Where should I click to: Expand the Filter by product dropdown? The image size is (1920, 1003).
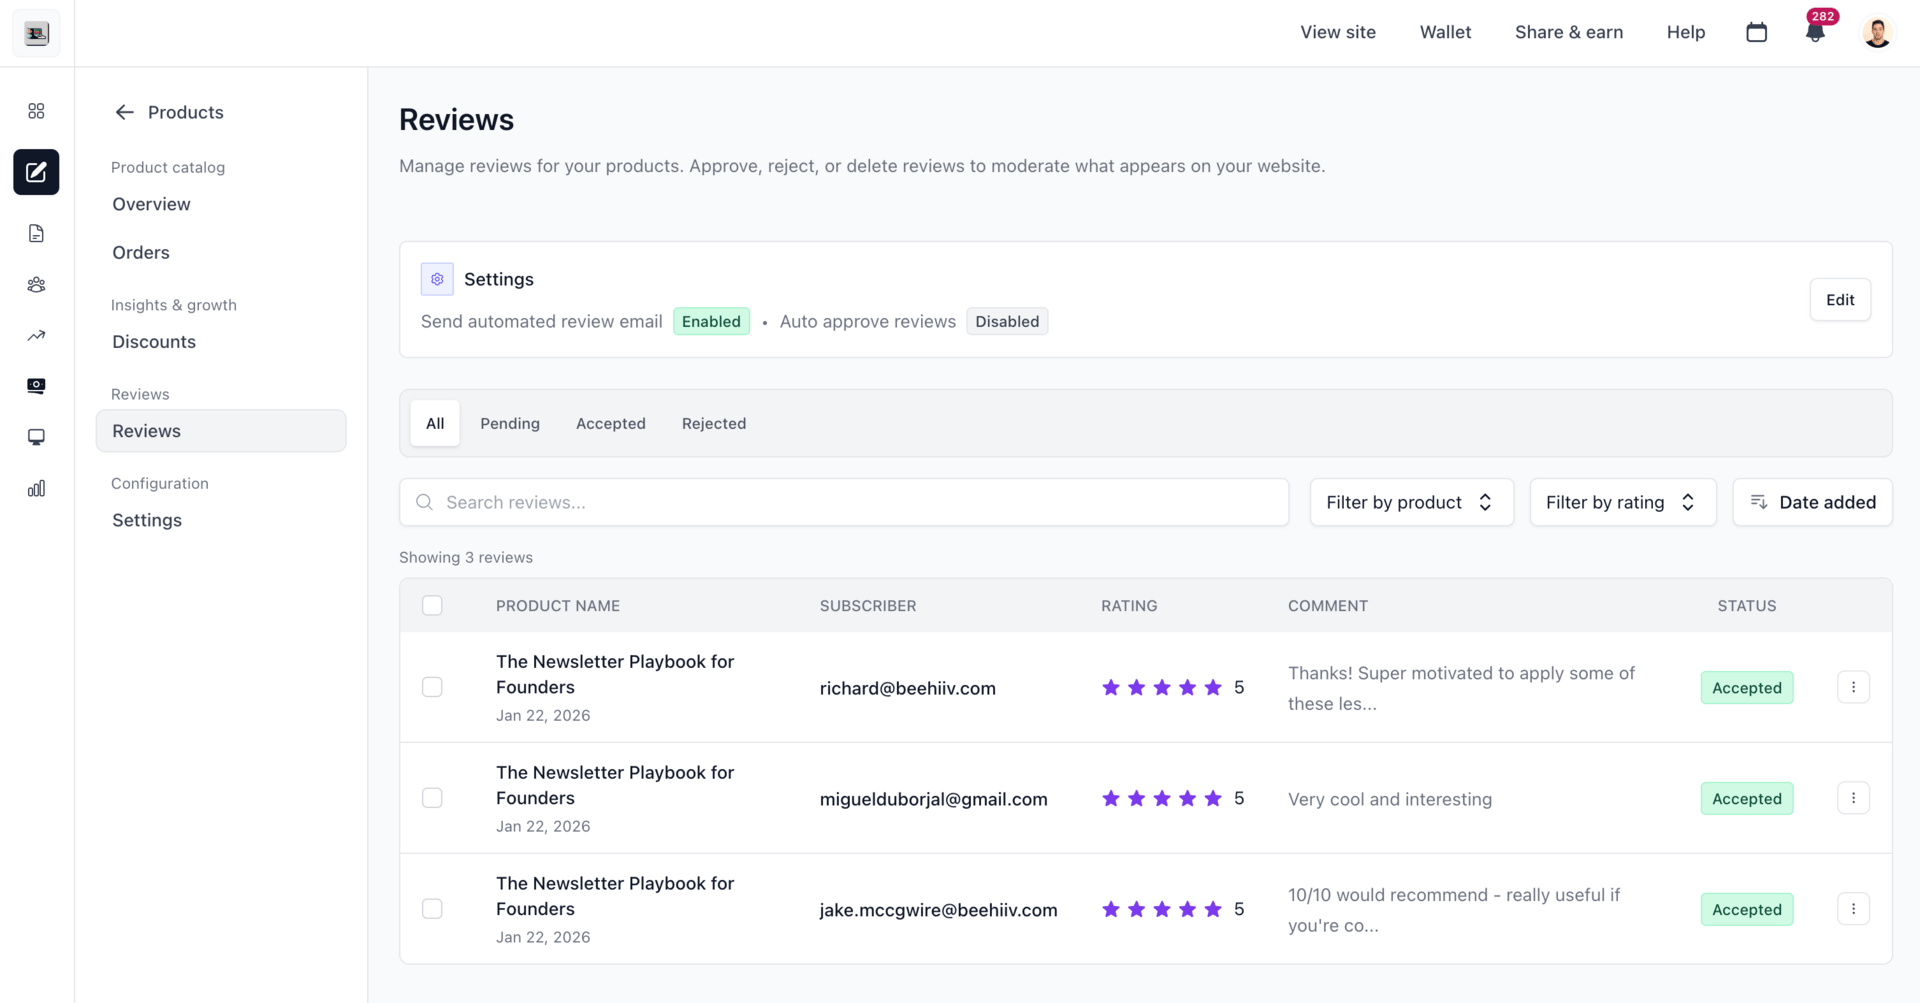tap(1411, 502)
